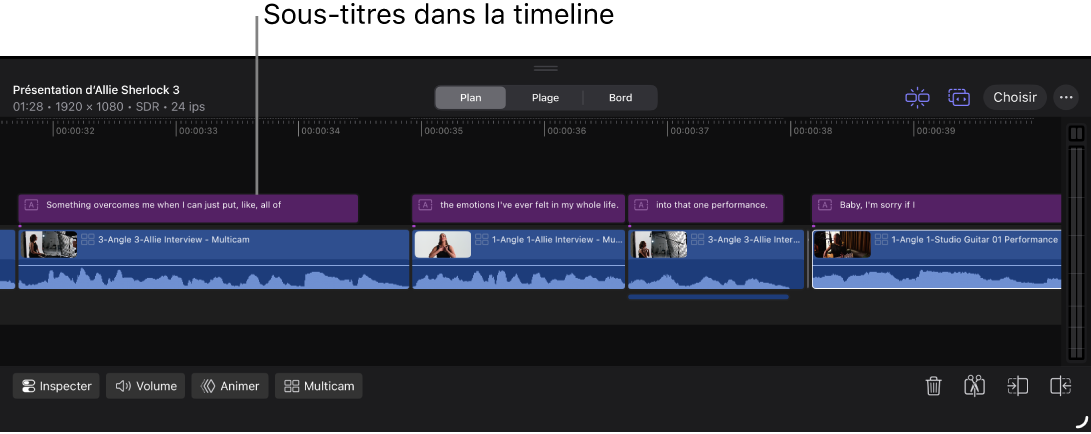Open the Inspecter panel
Viewport: 1091px width, 434px height.
56,386
